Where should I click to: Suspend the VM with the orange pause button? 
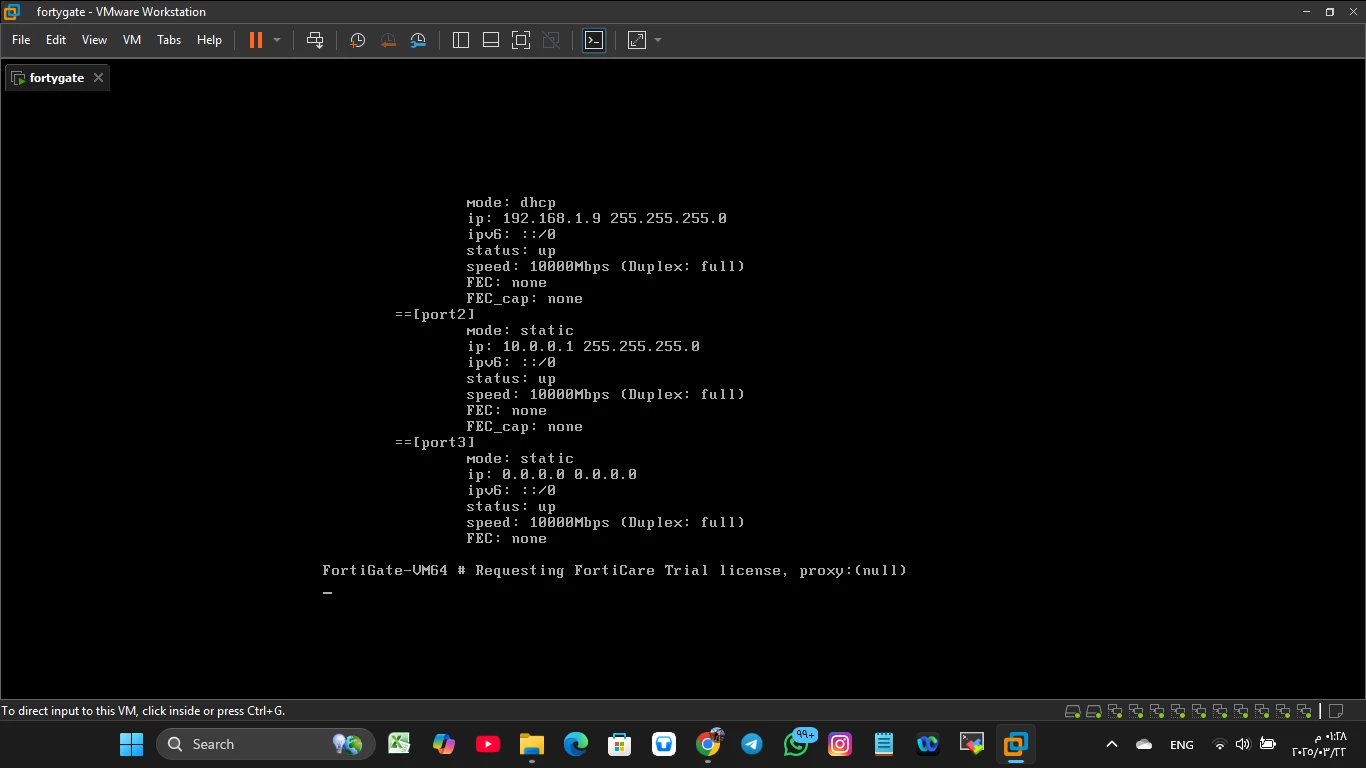tap(256, 40)
